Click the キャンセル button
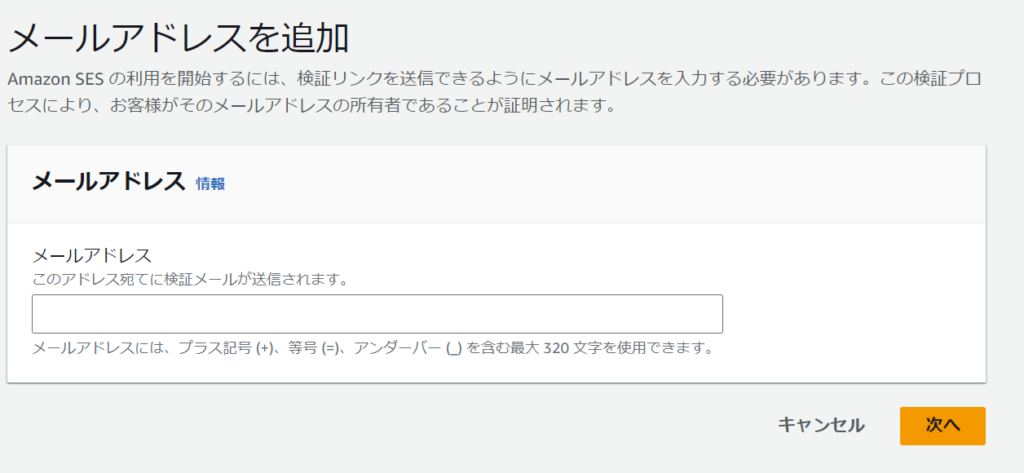The width and height of the screenshot is (1024, 473). (821, 425)
